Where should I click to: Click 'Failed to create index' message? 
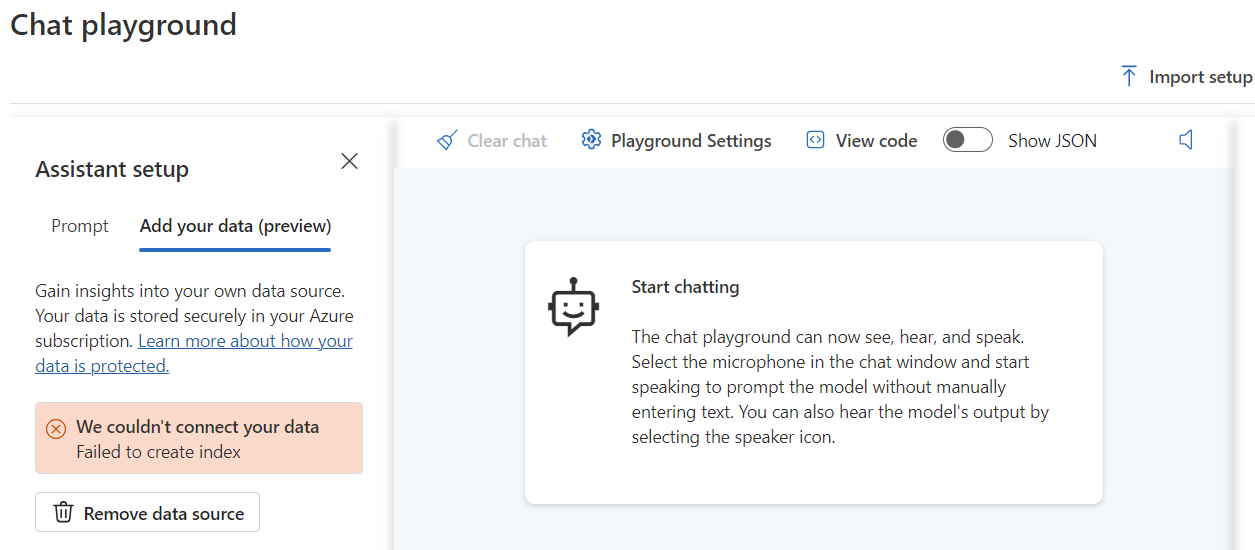click(x=158, y=452)
